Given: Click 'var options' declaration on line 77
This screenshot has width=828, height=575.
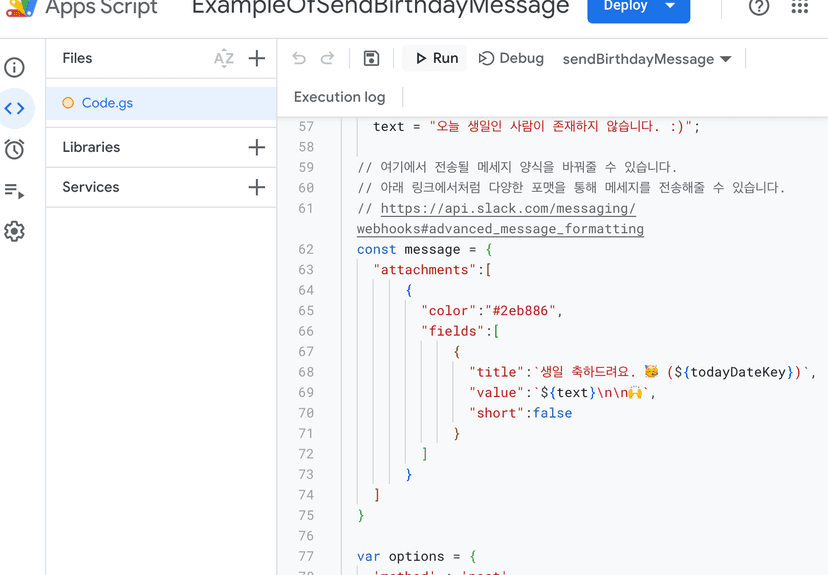Looking at the screenshot, I should click(400, 557).
